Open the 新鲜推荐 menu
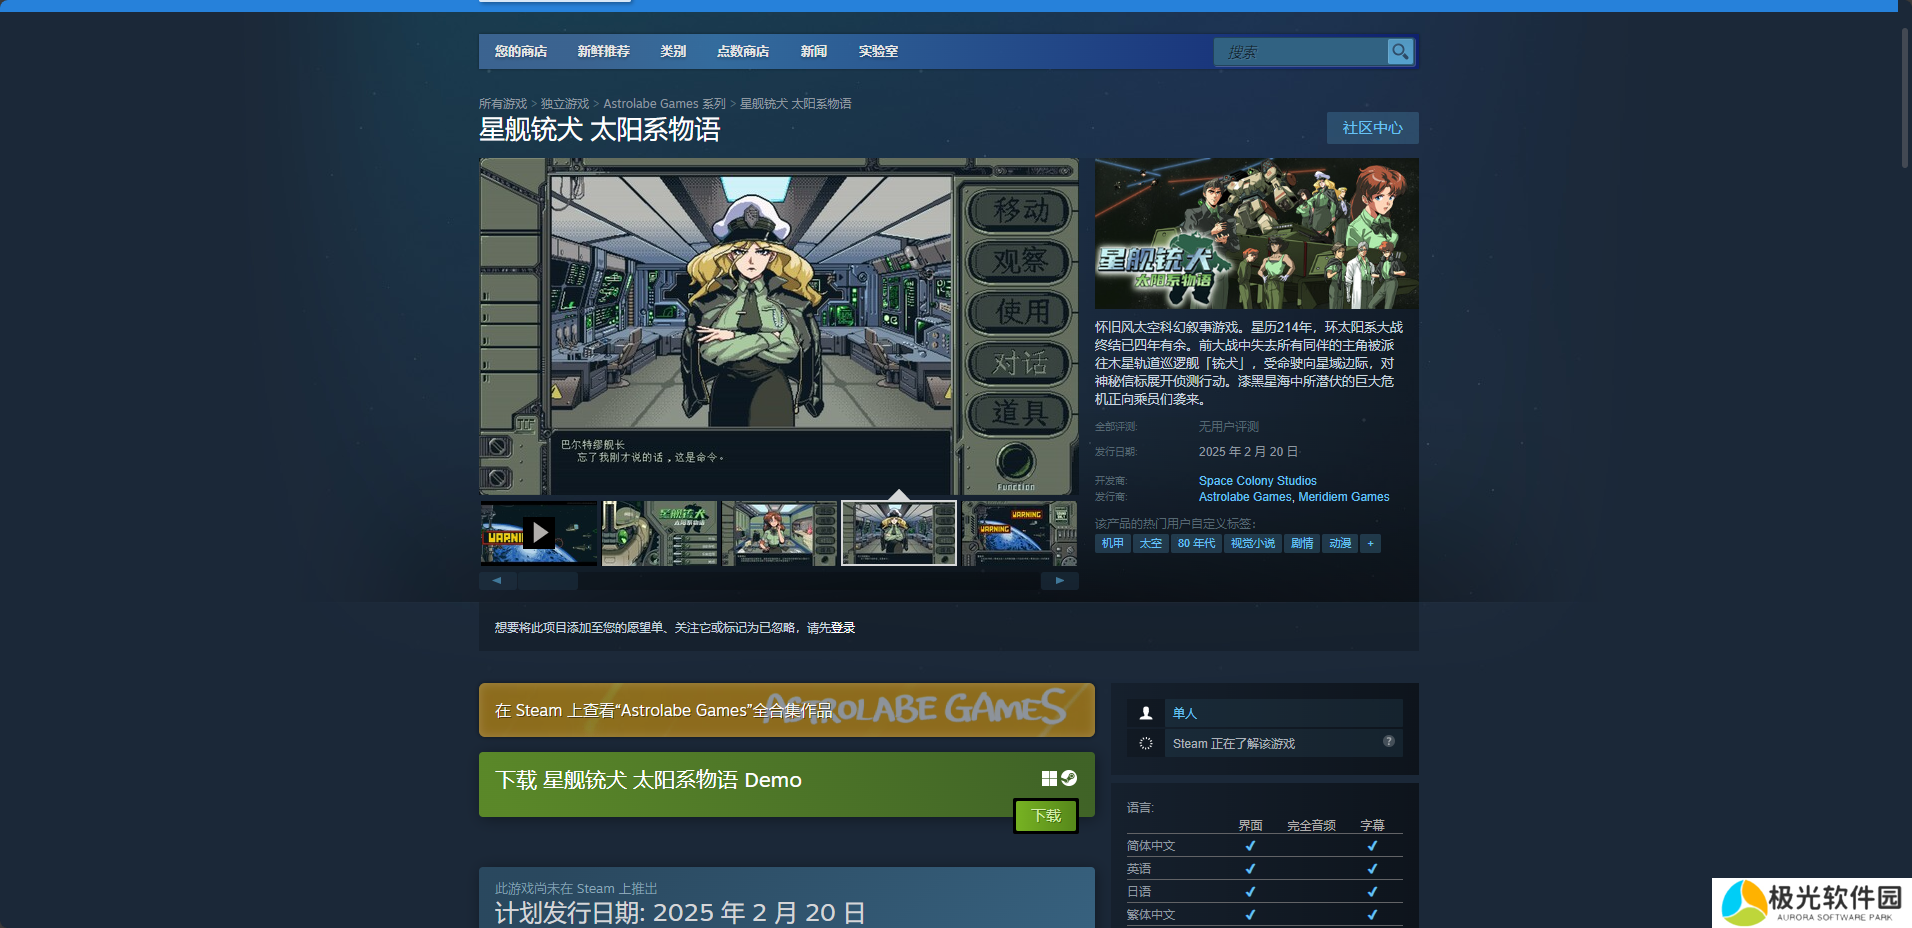The width and height of the screenshot is (1912, 928). (603, 51)
